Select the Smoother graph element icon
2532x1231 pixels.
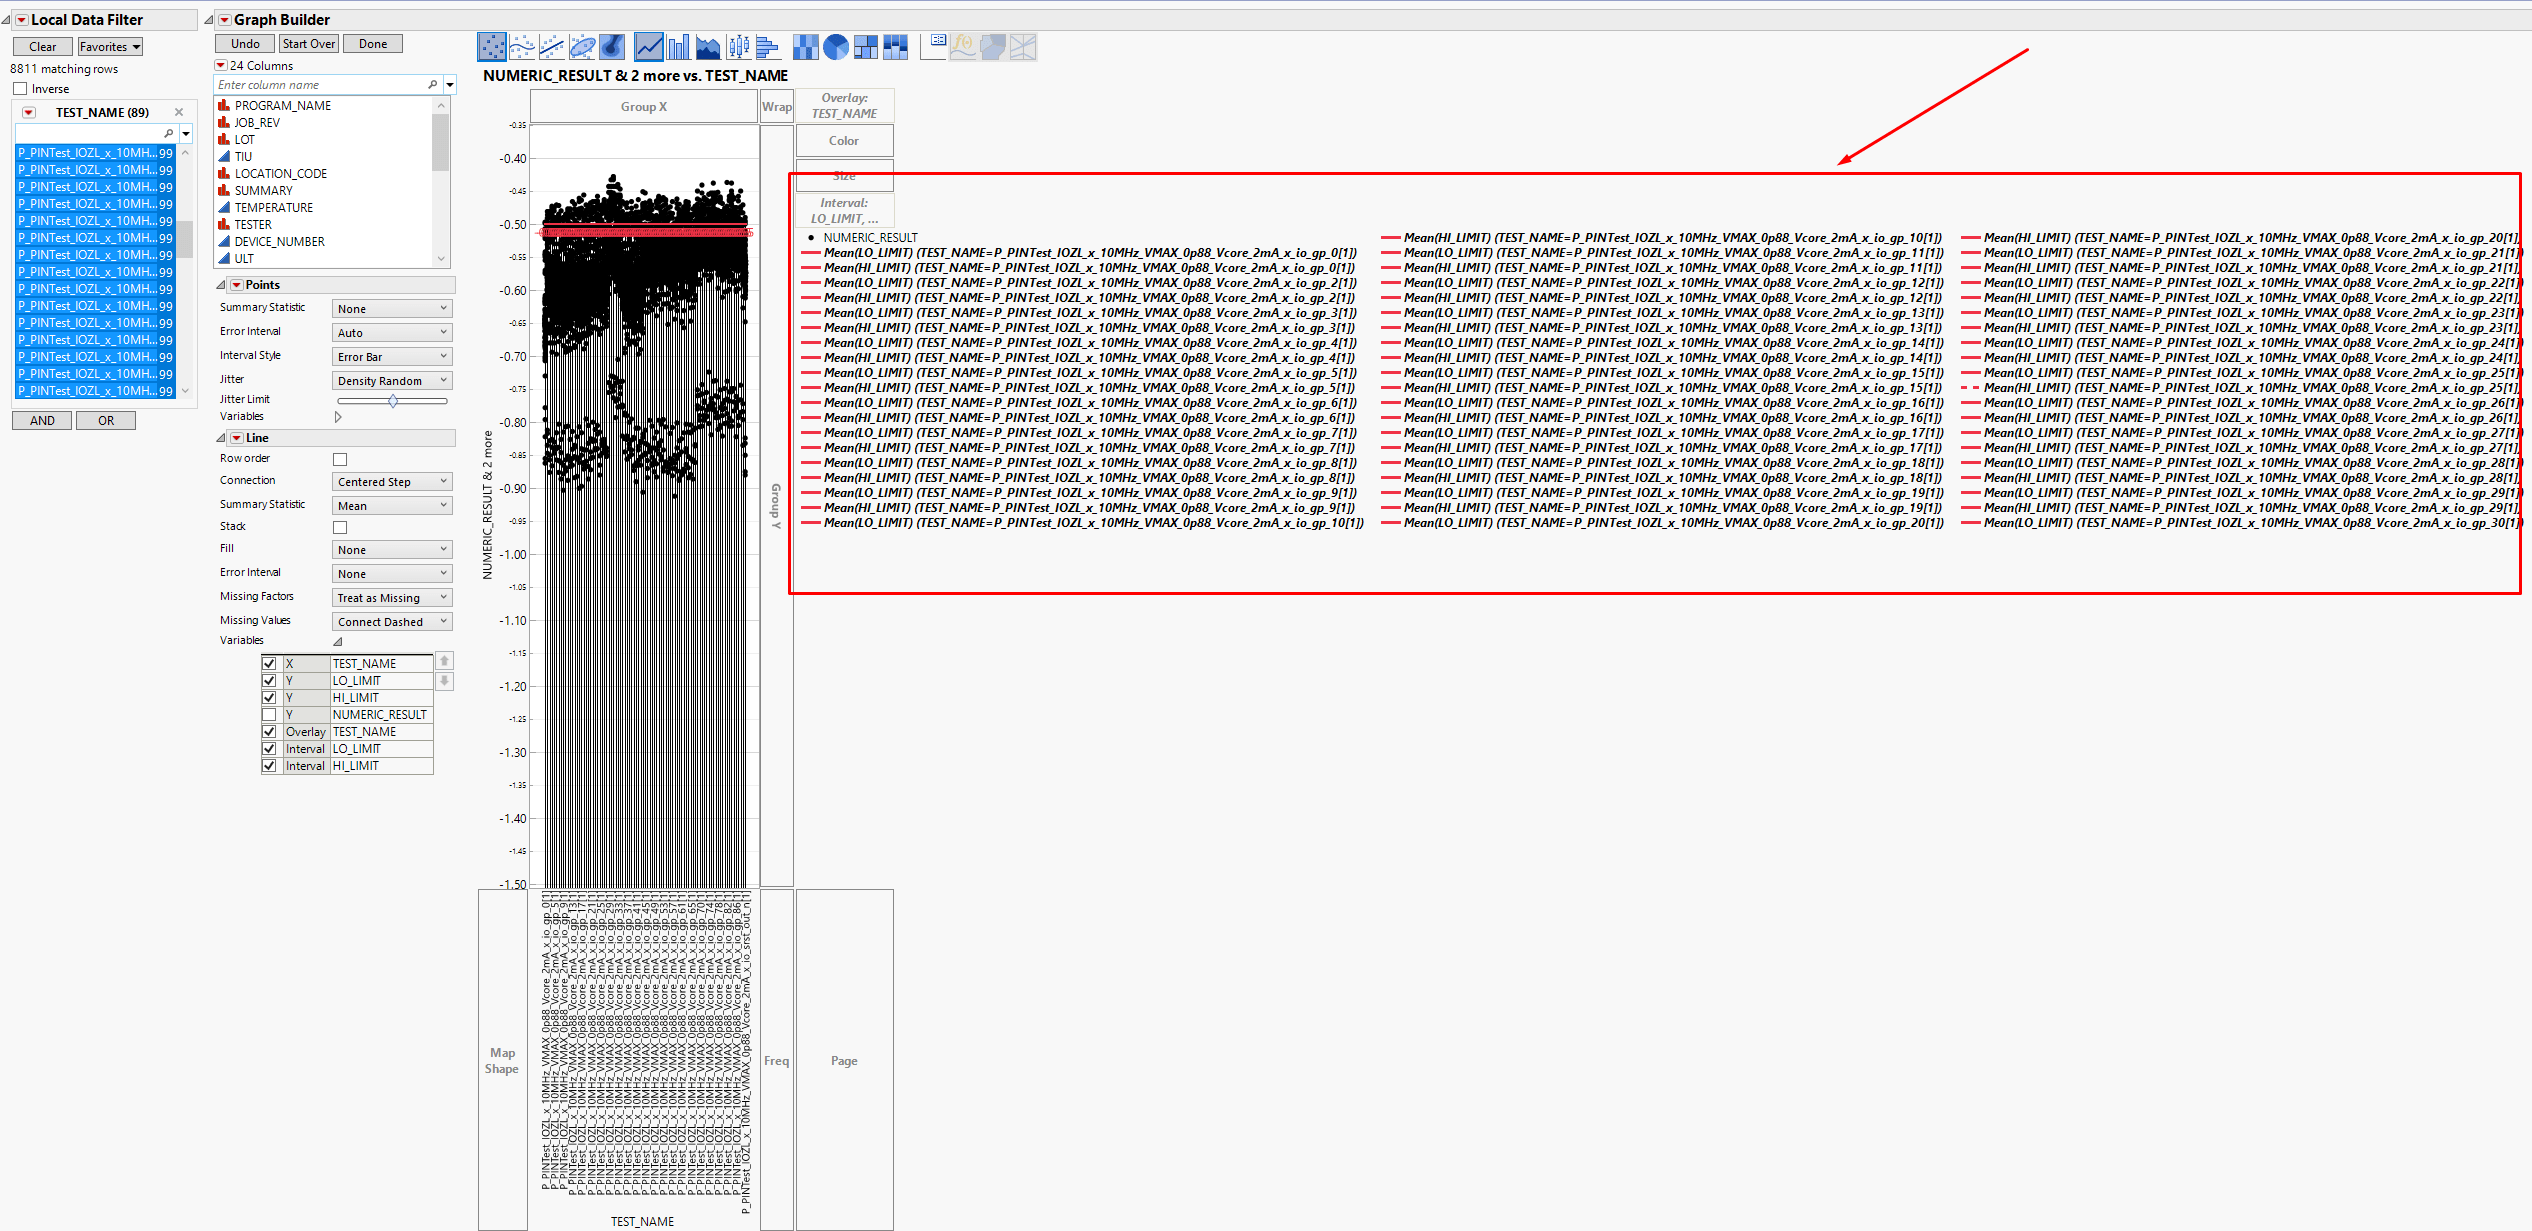(x=522, y=46)
